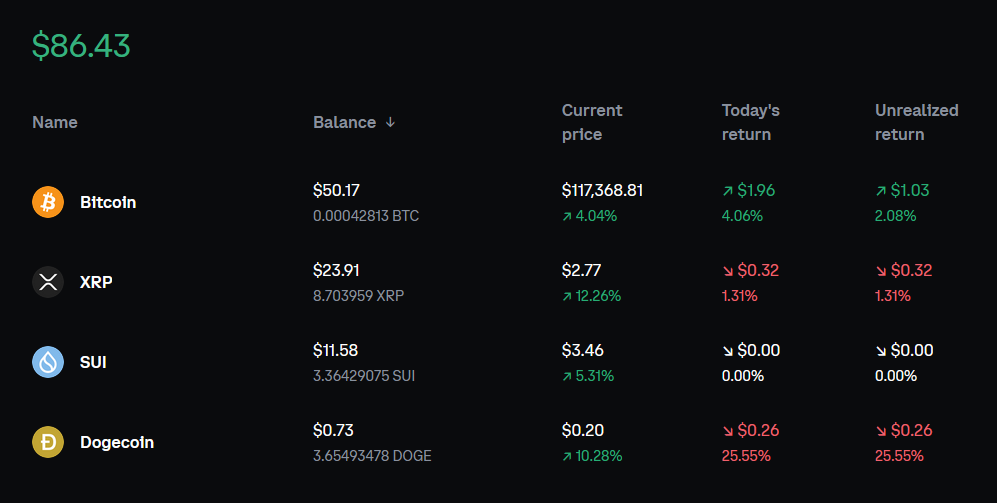Open the XRP asset name link
This screenshot has height=503, width=997.
coord(96,282)
